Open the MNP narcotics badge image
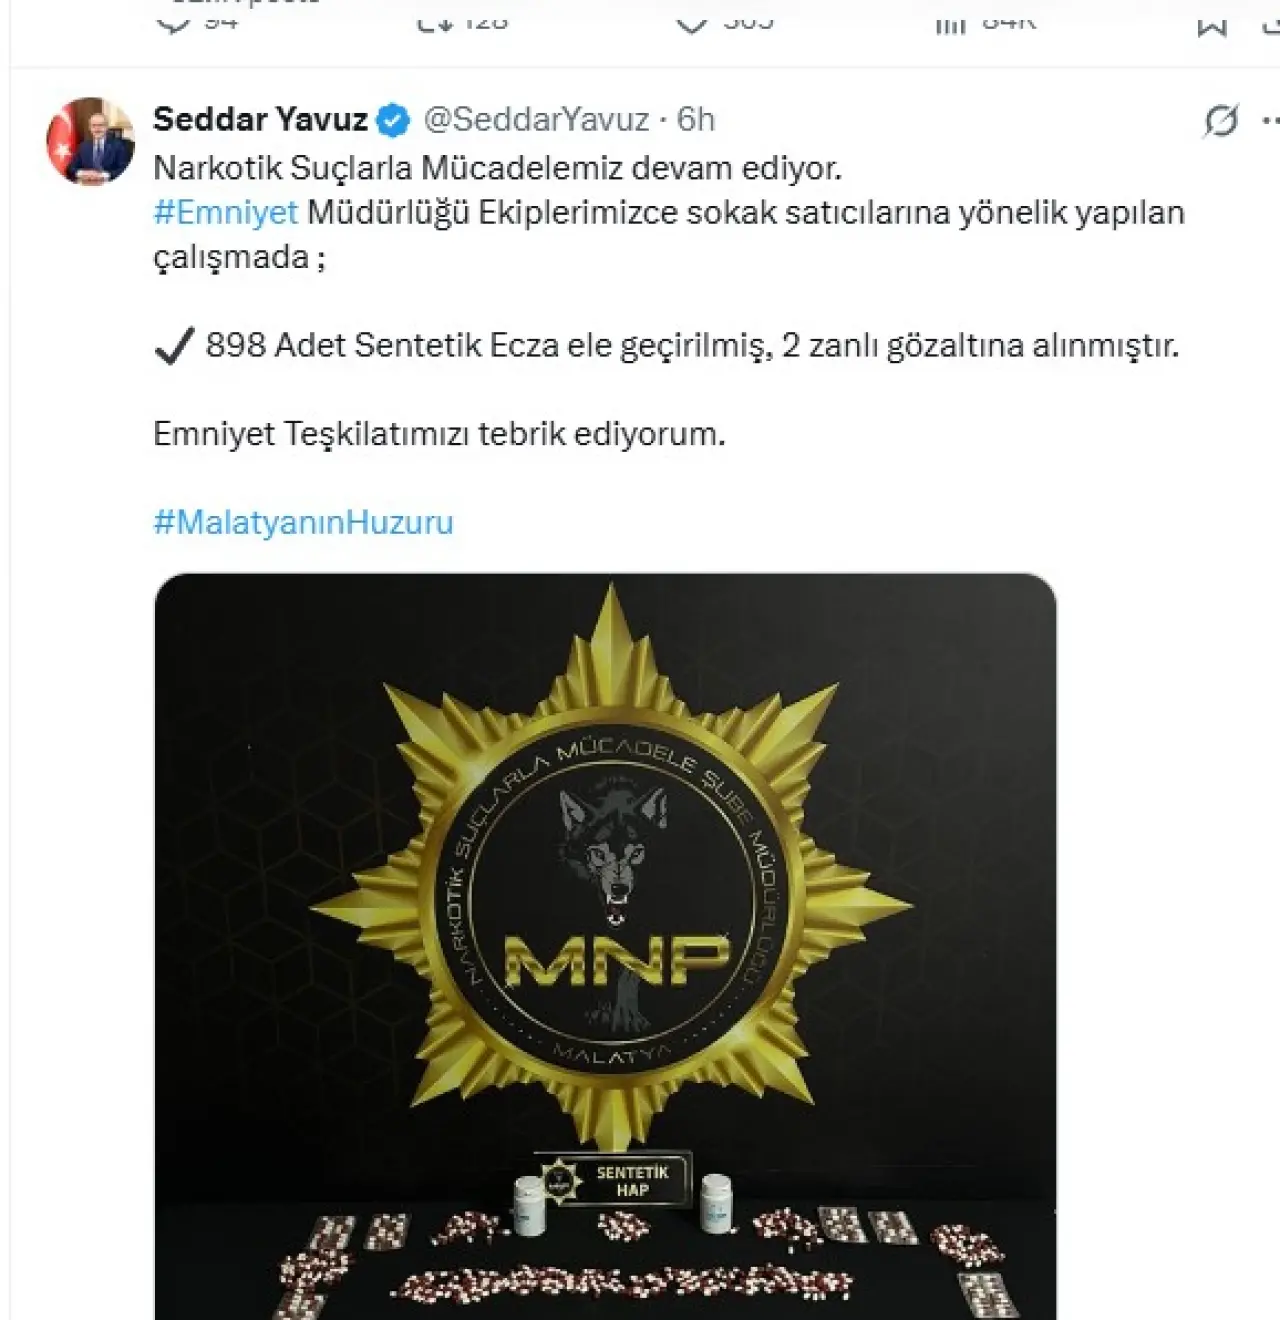 (x=606, y=946)
